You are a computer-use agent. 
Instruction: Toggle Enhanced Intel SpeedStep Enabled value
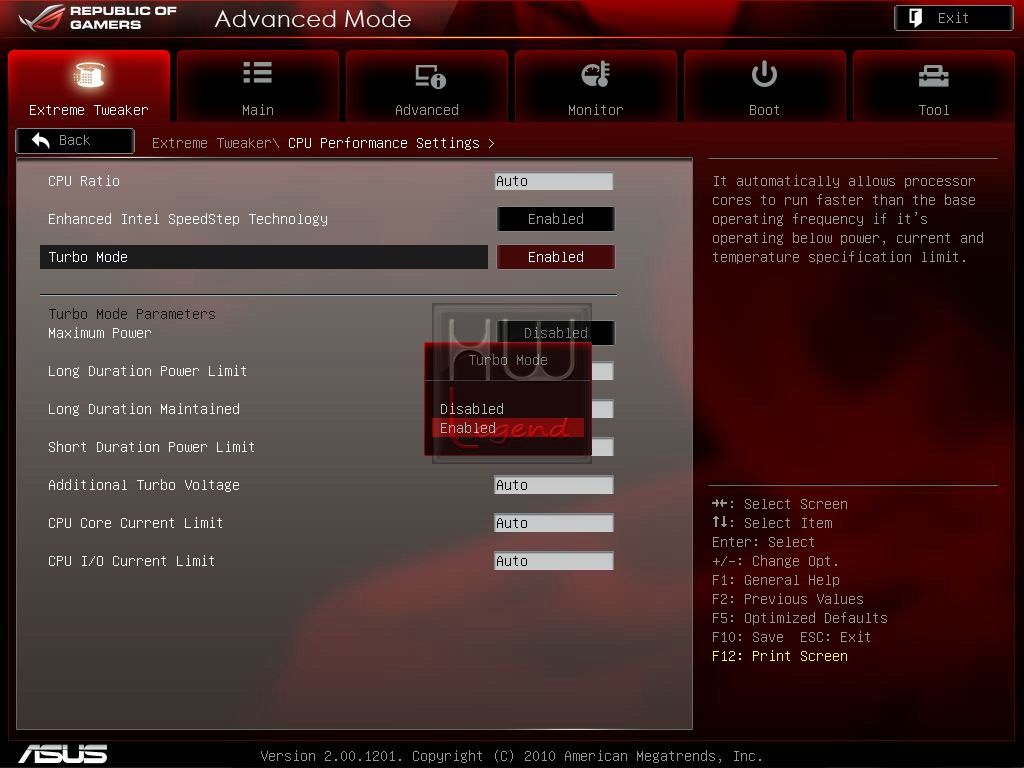pos(556,219)
